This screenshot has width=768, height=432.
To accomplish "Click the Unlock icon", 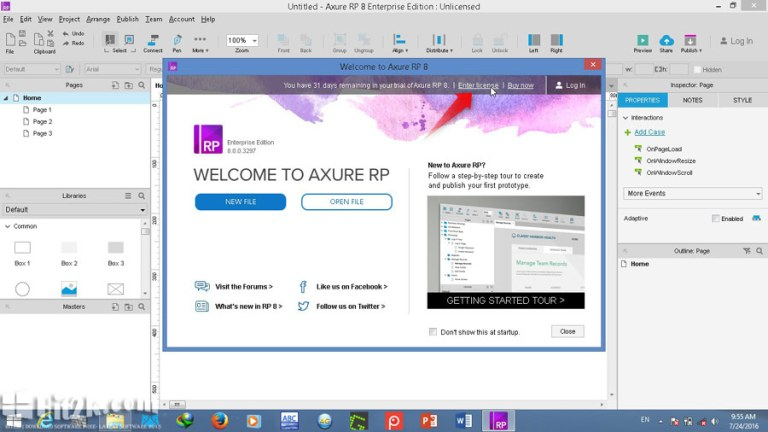I will [500, 43].
